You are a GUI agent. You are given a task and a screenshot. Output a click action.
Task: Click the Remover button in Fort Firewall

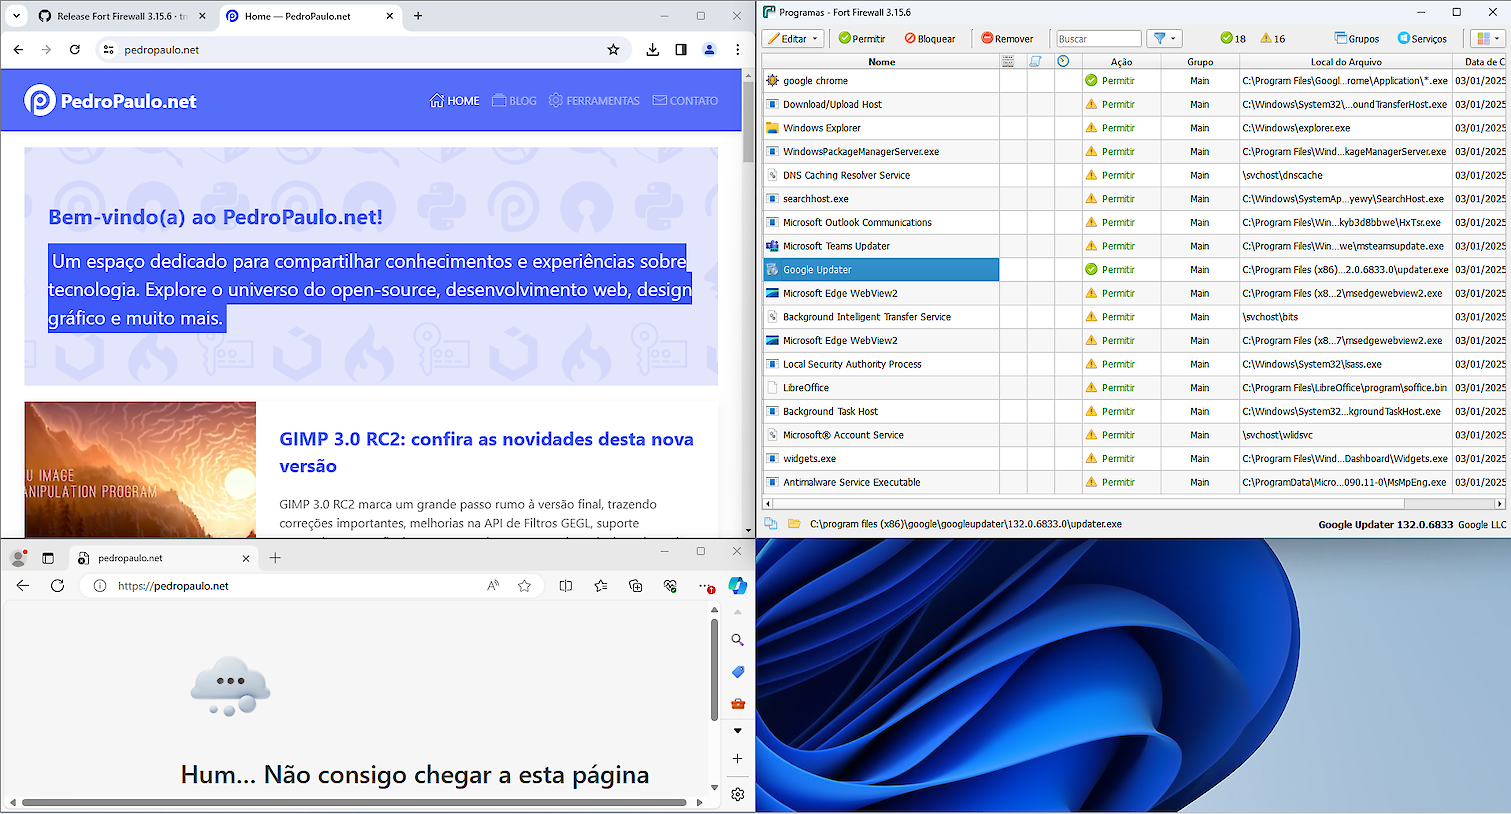pos(1007,39)
